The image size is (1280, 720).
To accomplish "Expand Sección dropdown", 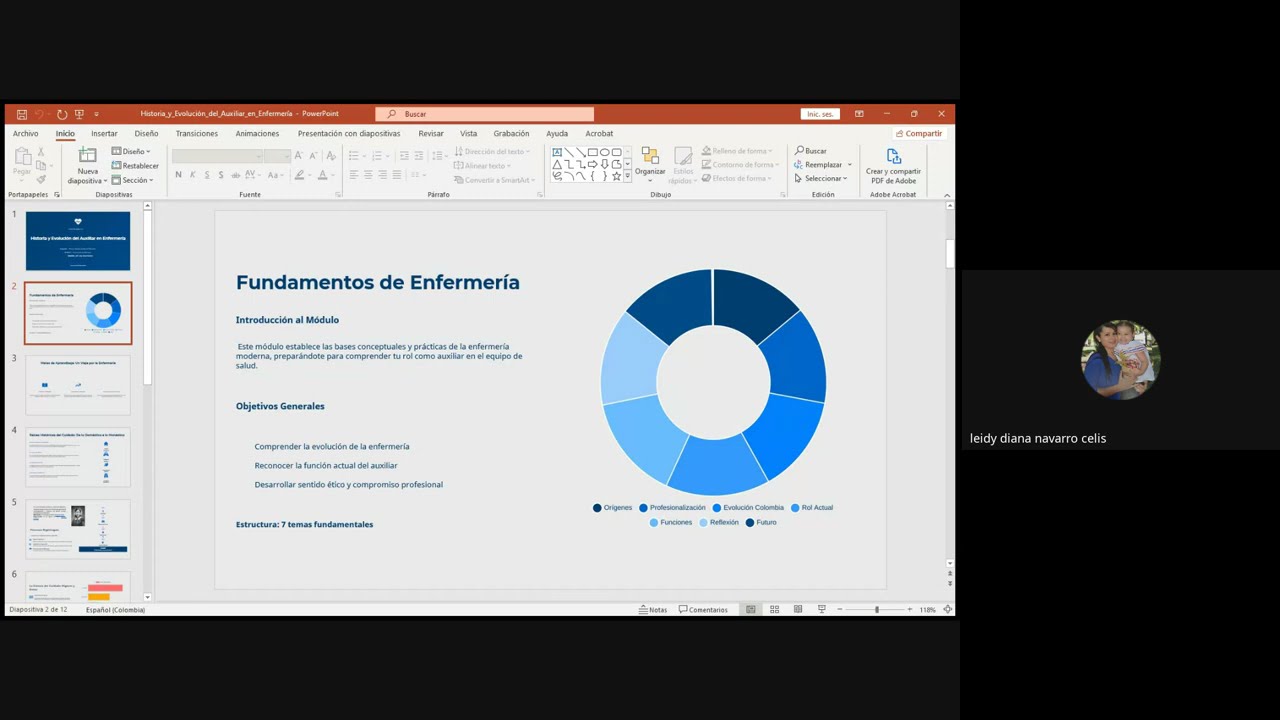I will click(x=132, y=180).
